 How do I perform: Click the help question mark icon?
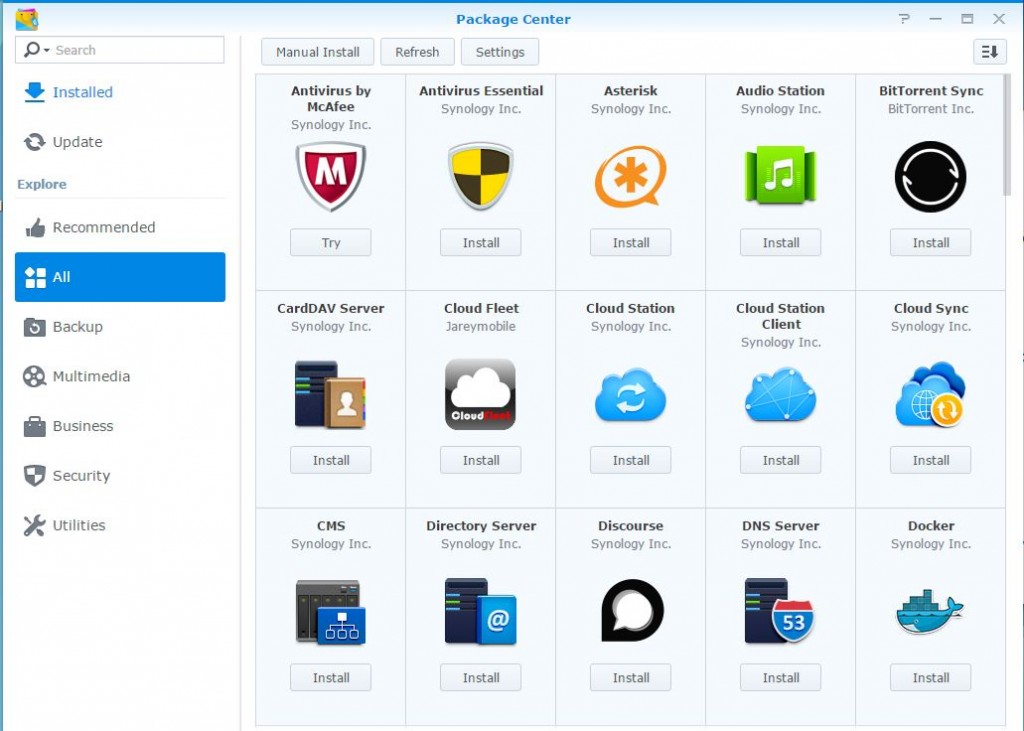904,19
